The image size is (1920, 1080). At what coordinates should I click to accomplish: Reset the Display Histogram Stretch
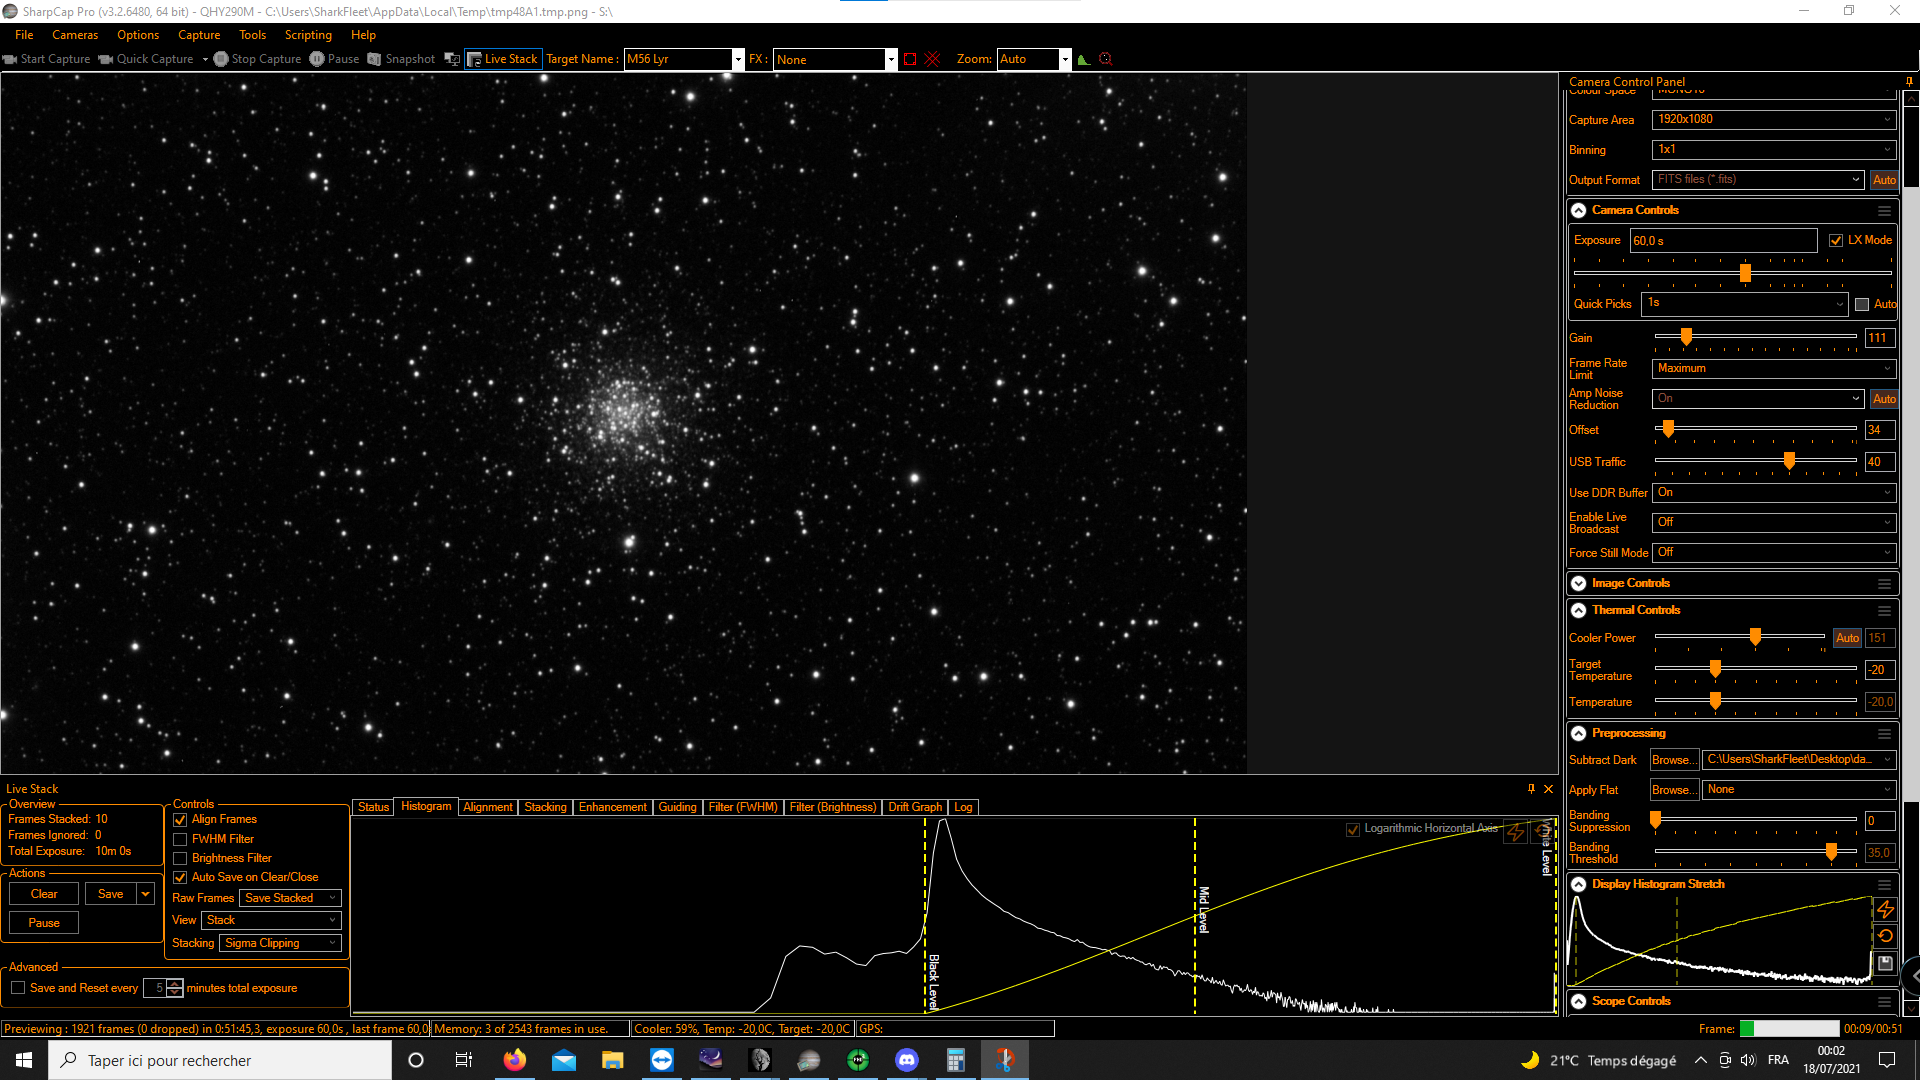pos(1885,936)
